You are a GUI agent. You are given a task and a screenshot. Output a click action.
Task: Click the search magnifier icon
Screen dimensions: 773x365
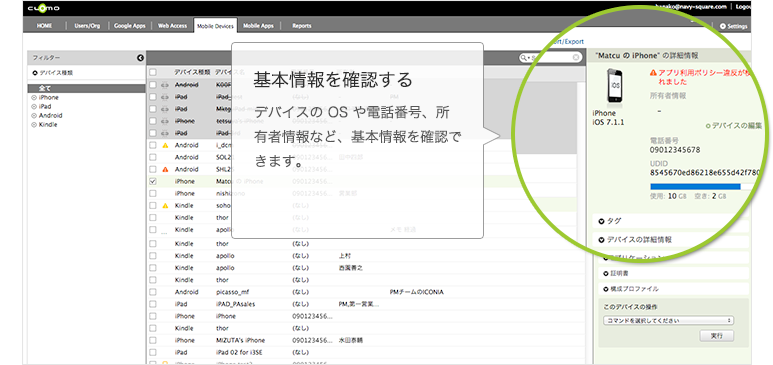coord(525,58)
